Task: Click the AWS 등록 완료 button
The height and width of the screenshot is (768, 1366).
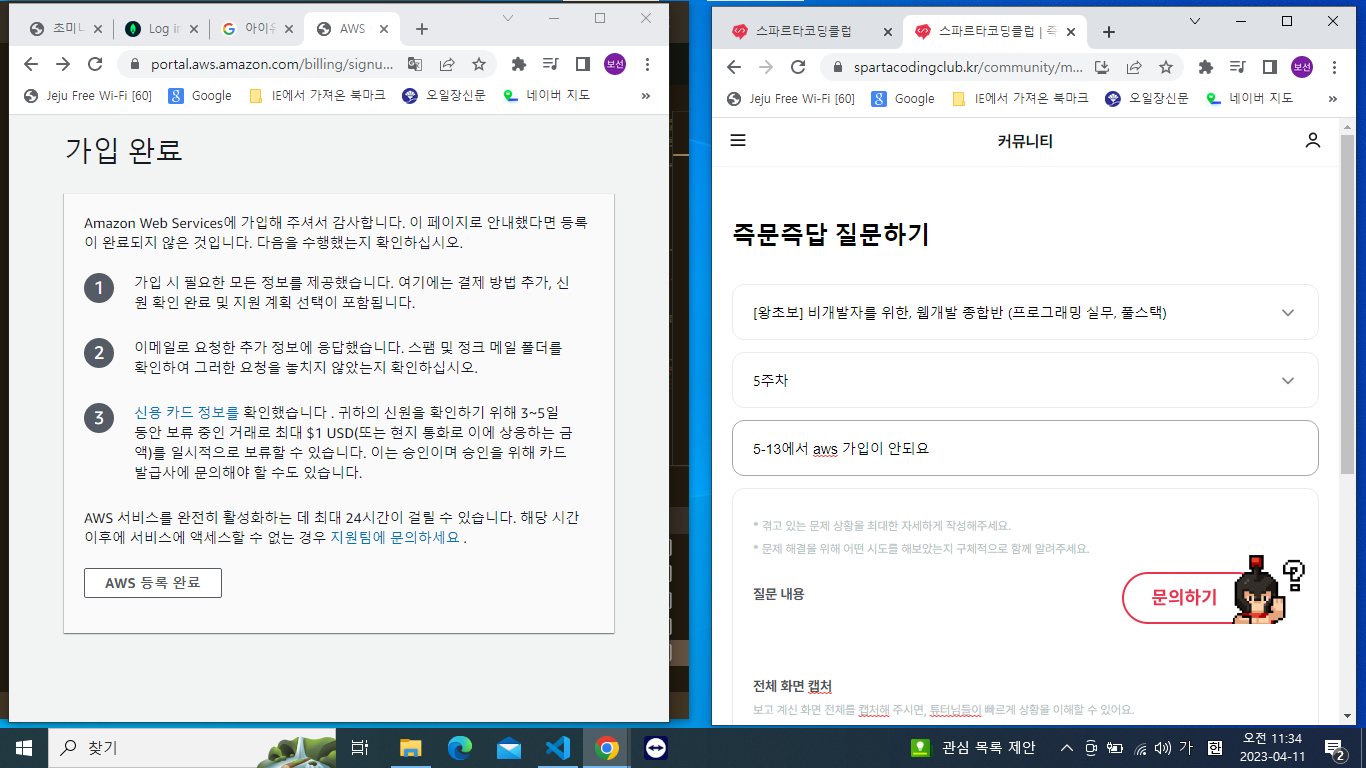Action: [x=153, y=583]
